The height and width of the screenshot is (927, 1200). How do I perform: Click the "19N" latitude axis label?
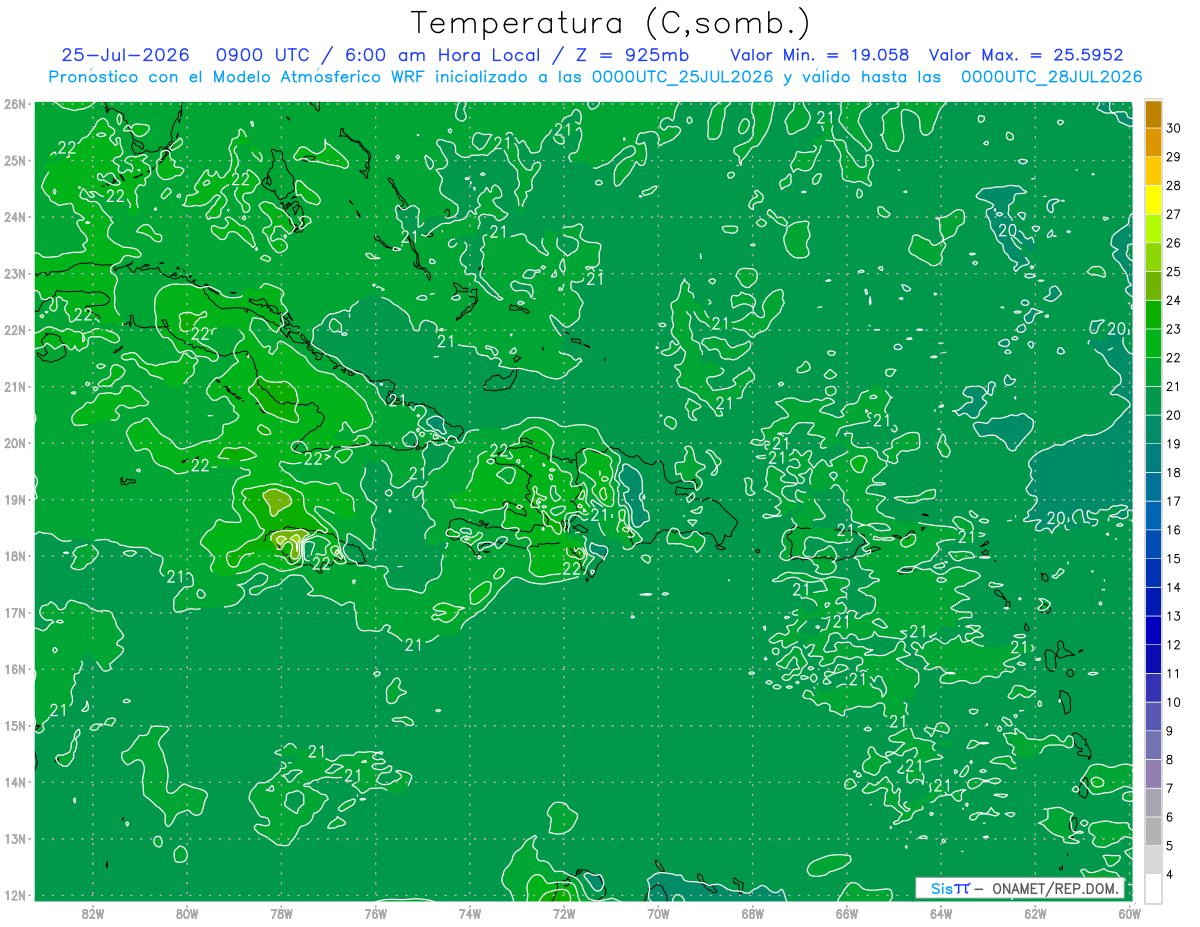[x=15, y=499]
